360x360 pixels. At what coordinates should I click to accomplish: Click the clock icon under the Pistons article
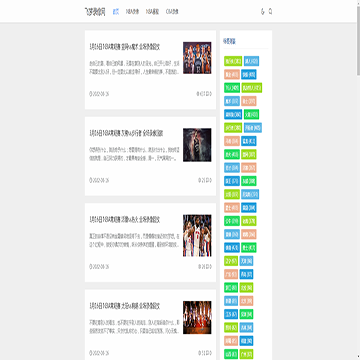click(90, 267)
